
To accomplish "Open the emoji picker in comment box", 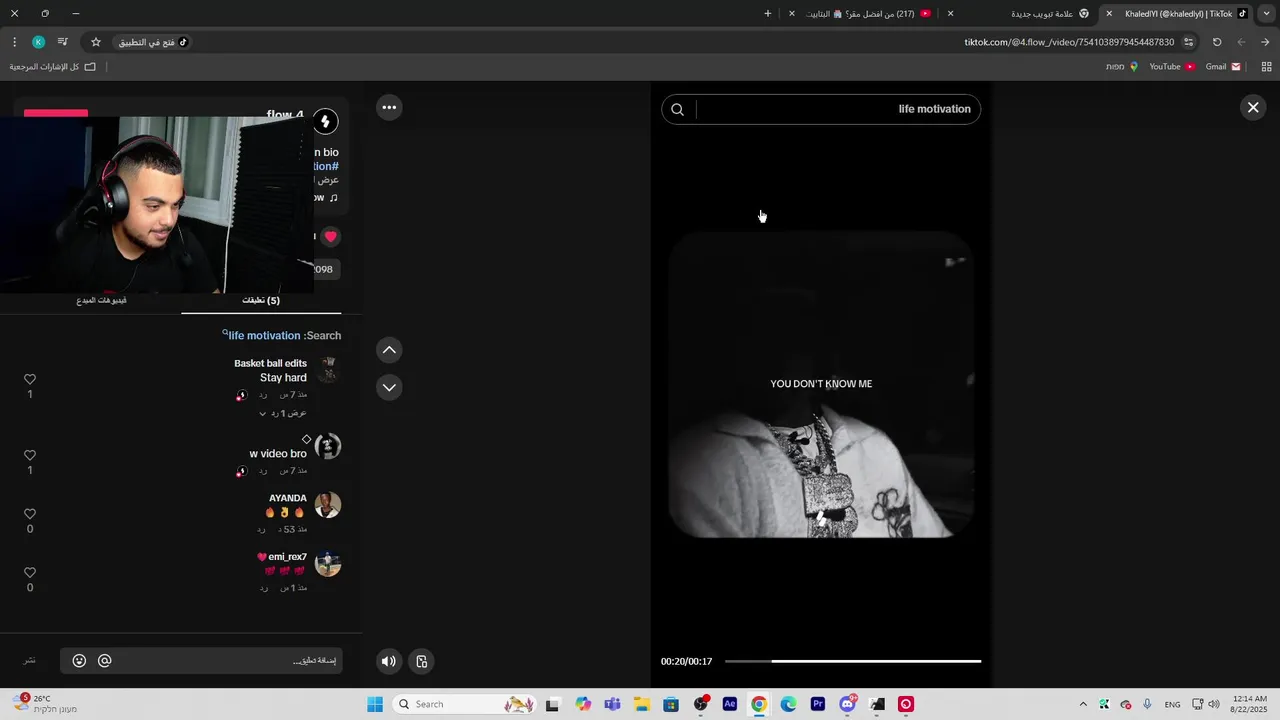I will point(79,661).
